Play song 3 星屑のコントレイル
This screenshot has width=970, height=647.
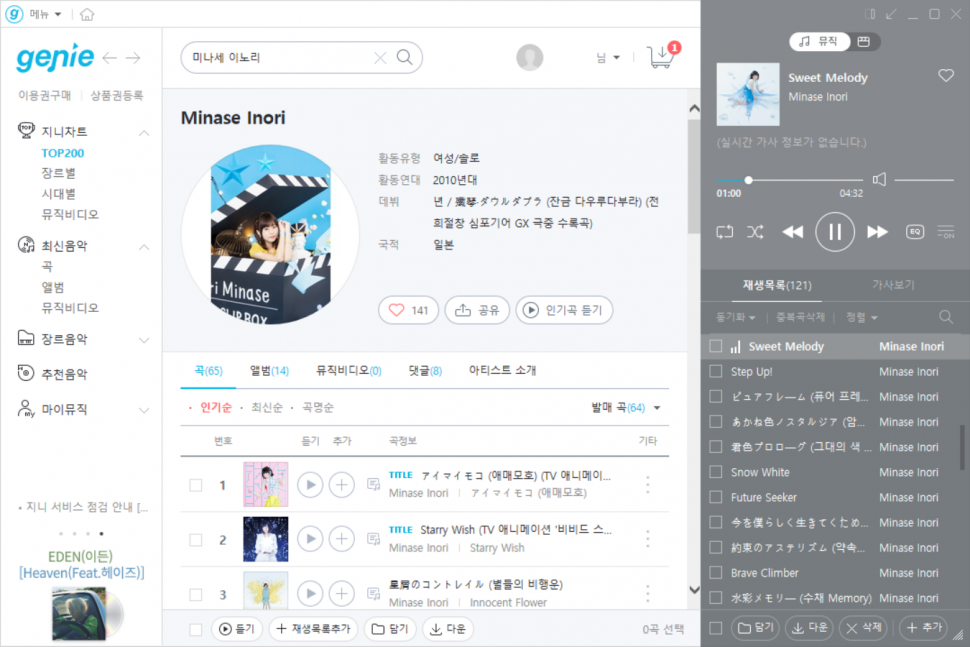pyautogui.click(x=311, y=594)
